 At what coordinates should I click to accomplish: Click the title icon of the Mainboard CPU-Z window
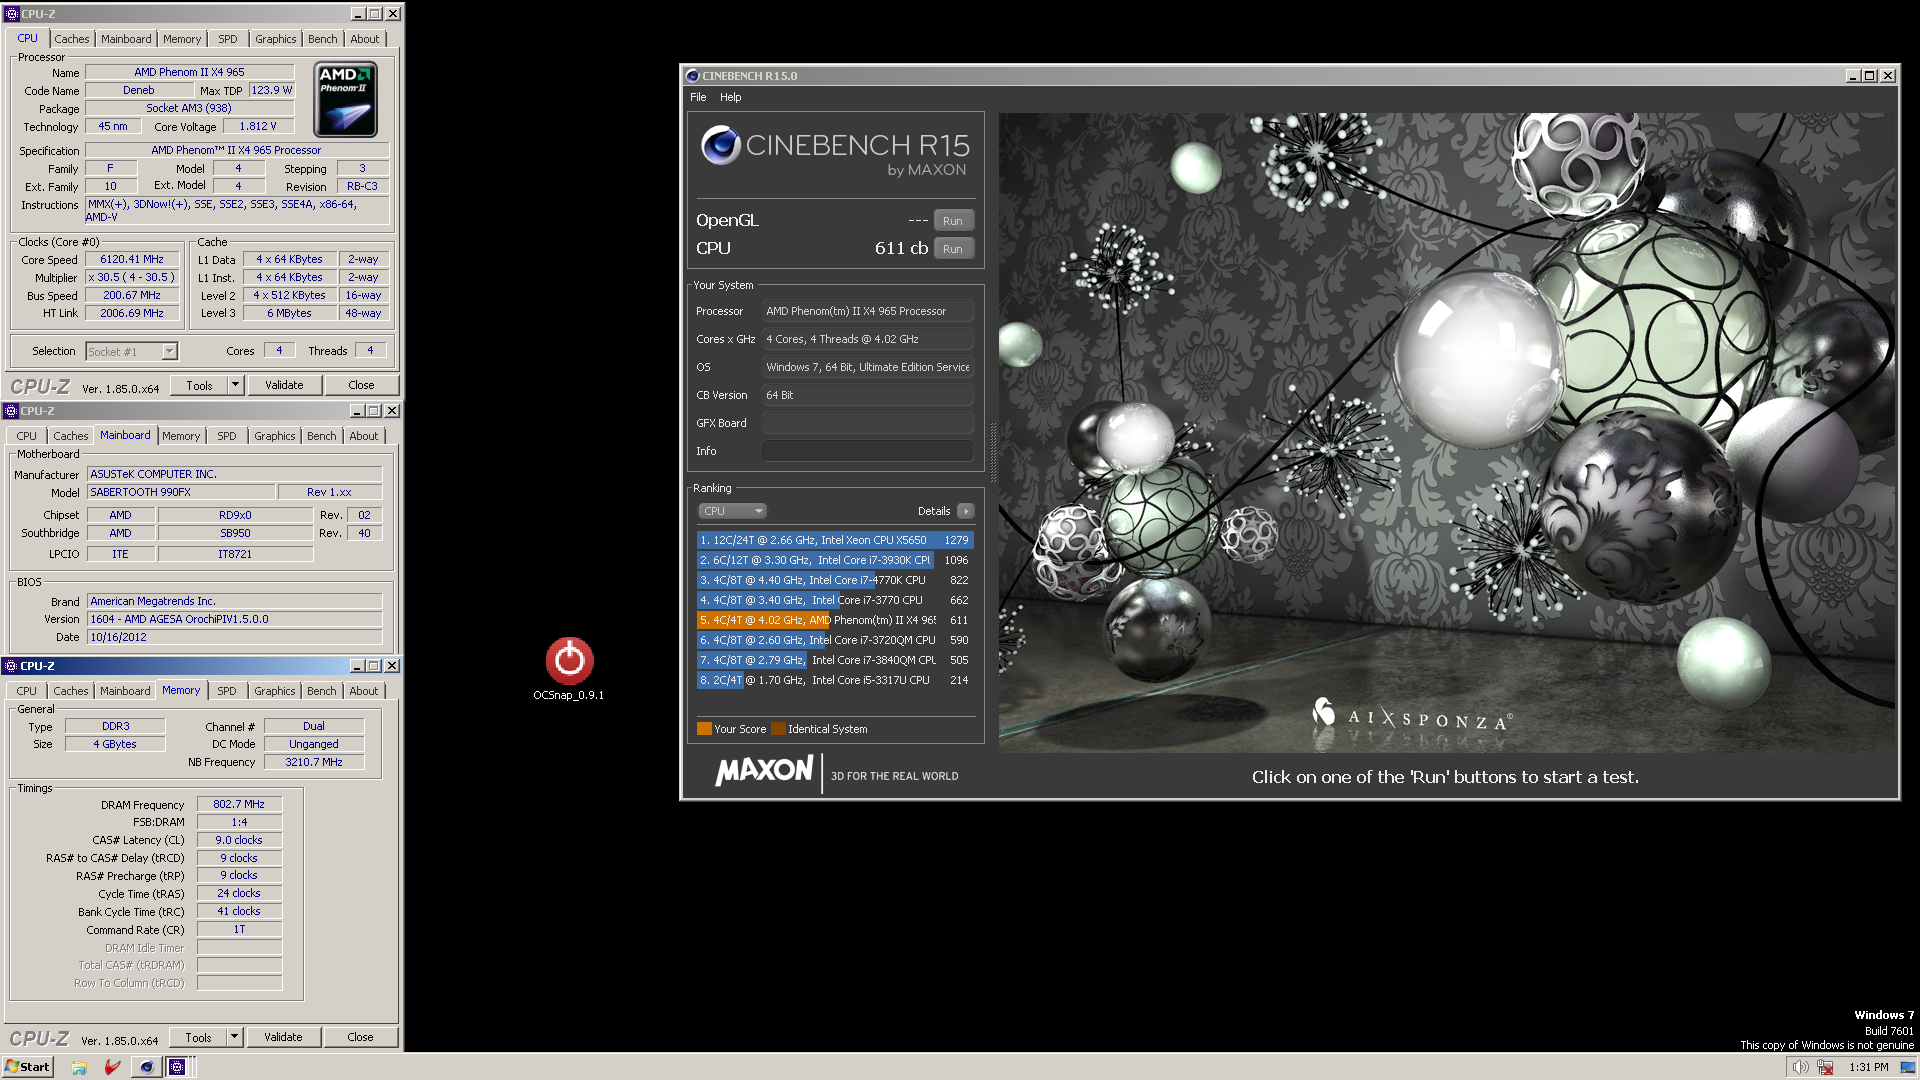tap(11, 411)
